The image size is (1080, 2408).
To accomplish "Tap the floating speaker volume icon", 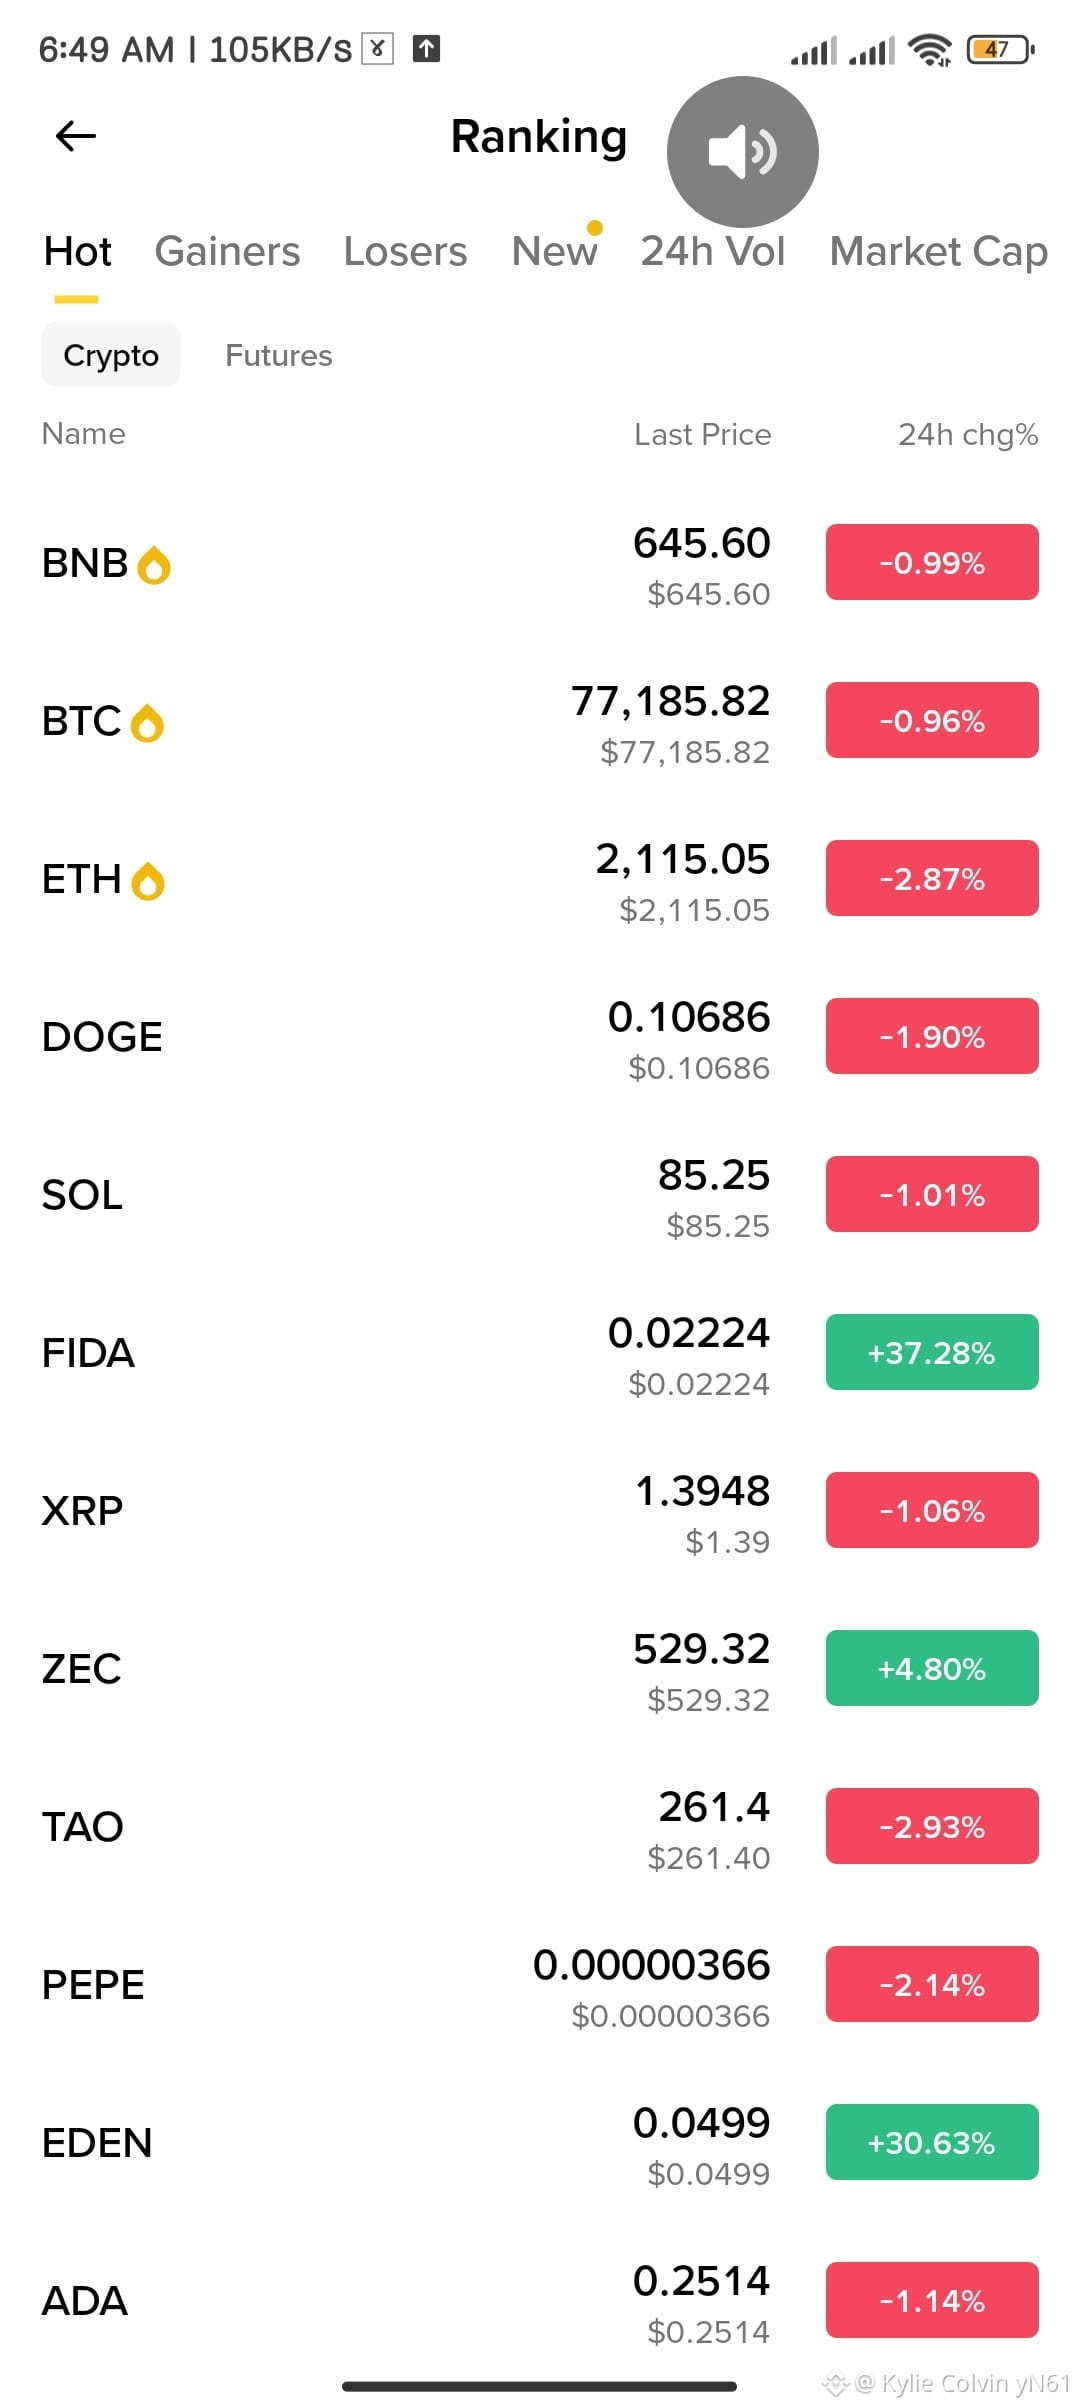I will point(742,152).
